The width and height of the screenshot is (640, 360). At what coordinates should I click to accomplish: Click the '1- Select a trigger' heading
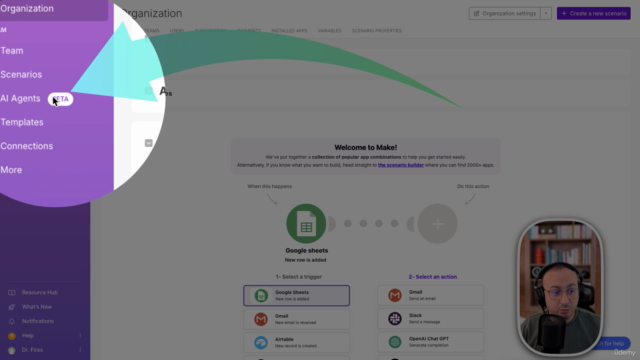tap(299, 277)
